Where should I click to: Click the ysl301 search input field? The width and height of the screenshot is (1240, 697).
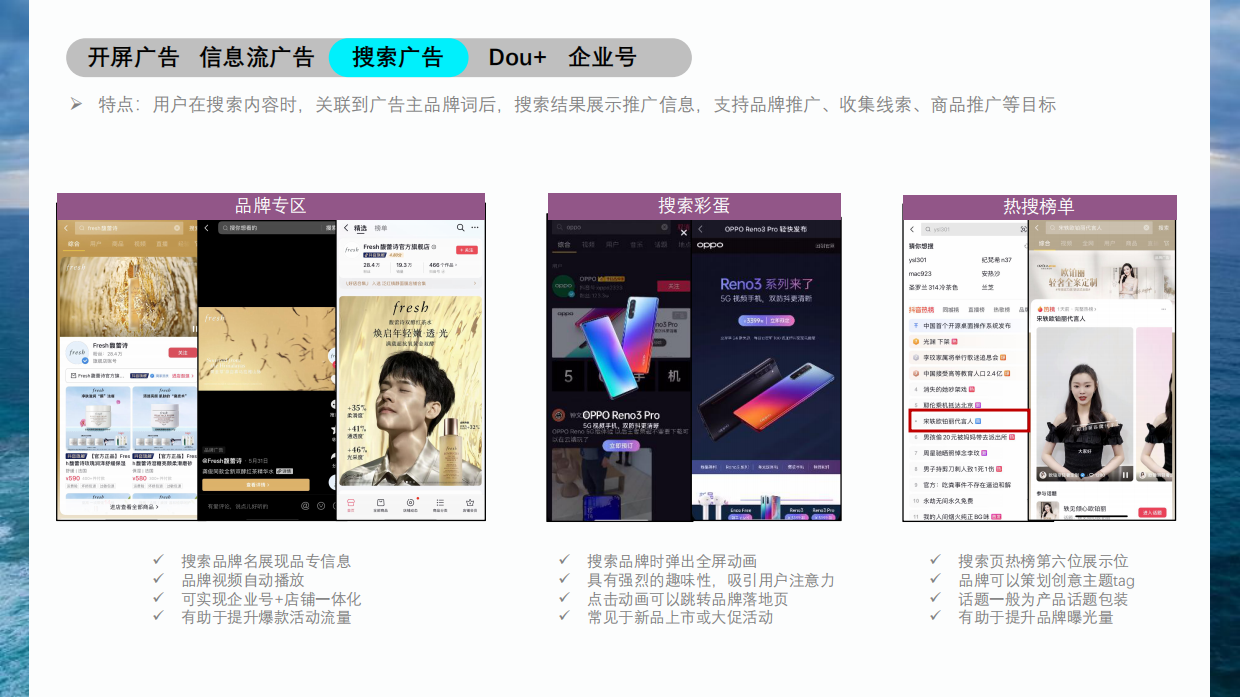[970, 229]
